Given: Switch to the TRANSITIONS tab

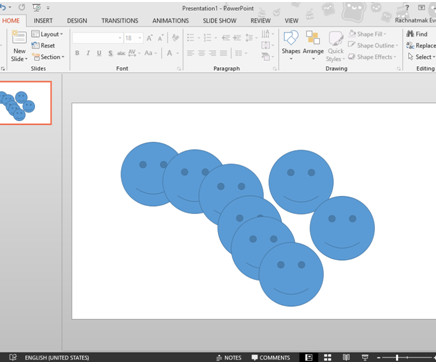Looking at the screenshot, I should click(120, 21).
